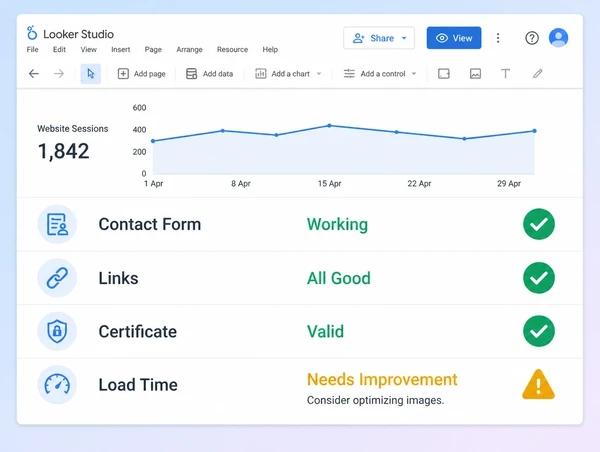This screenshot has width=600, height=452.
Task: Click the Contact Form icon
Action: 57,224
